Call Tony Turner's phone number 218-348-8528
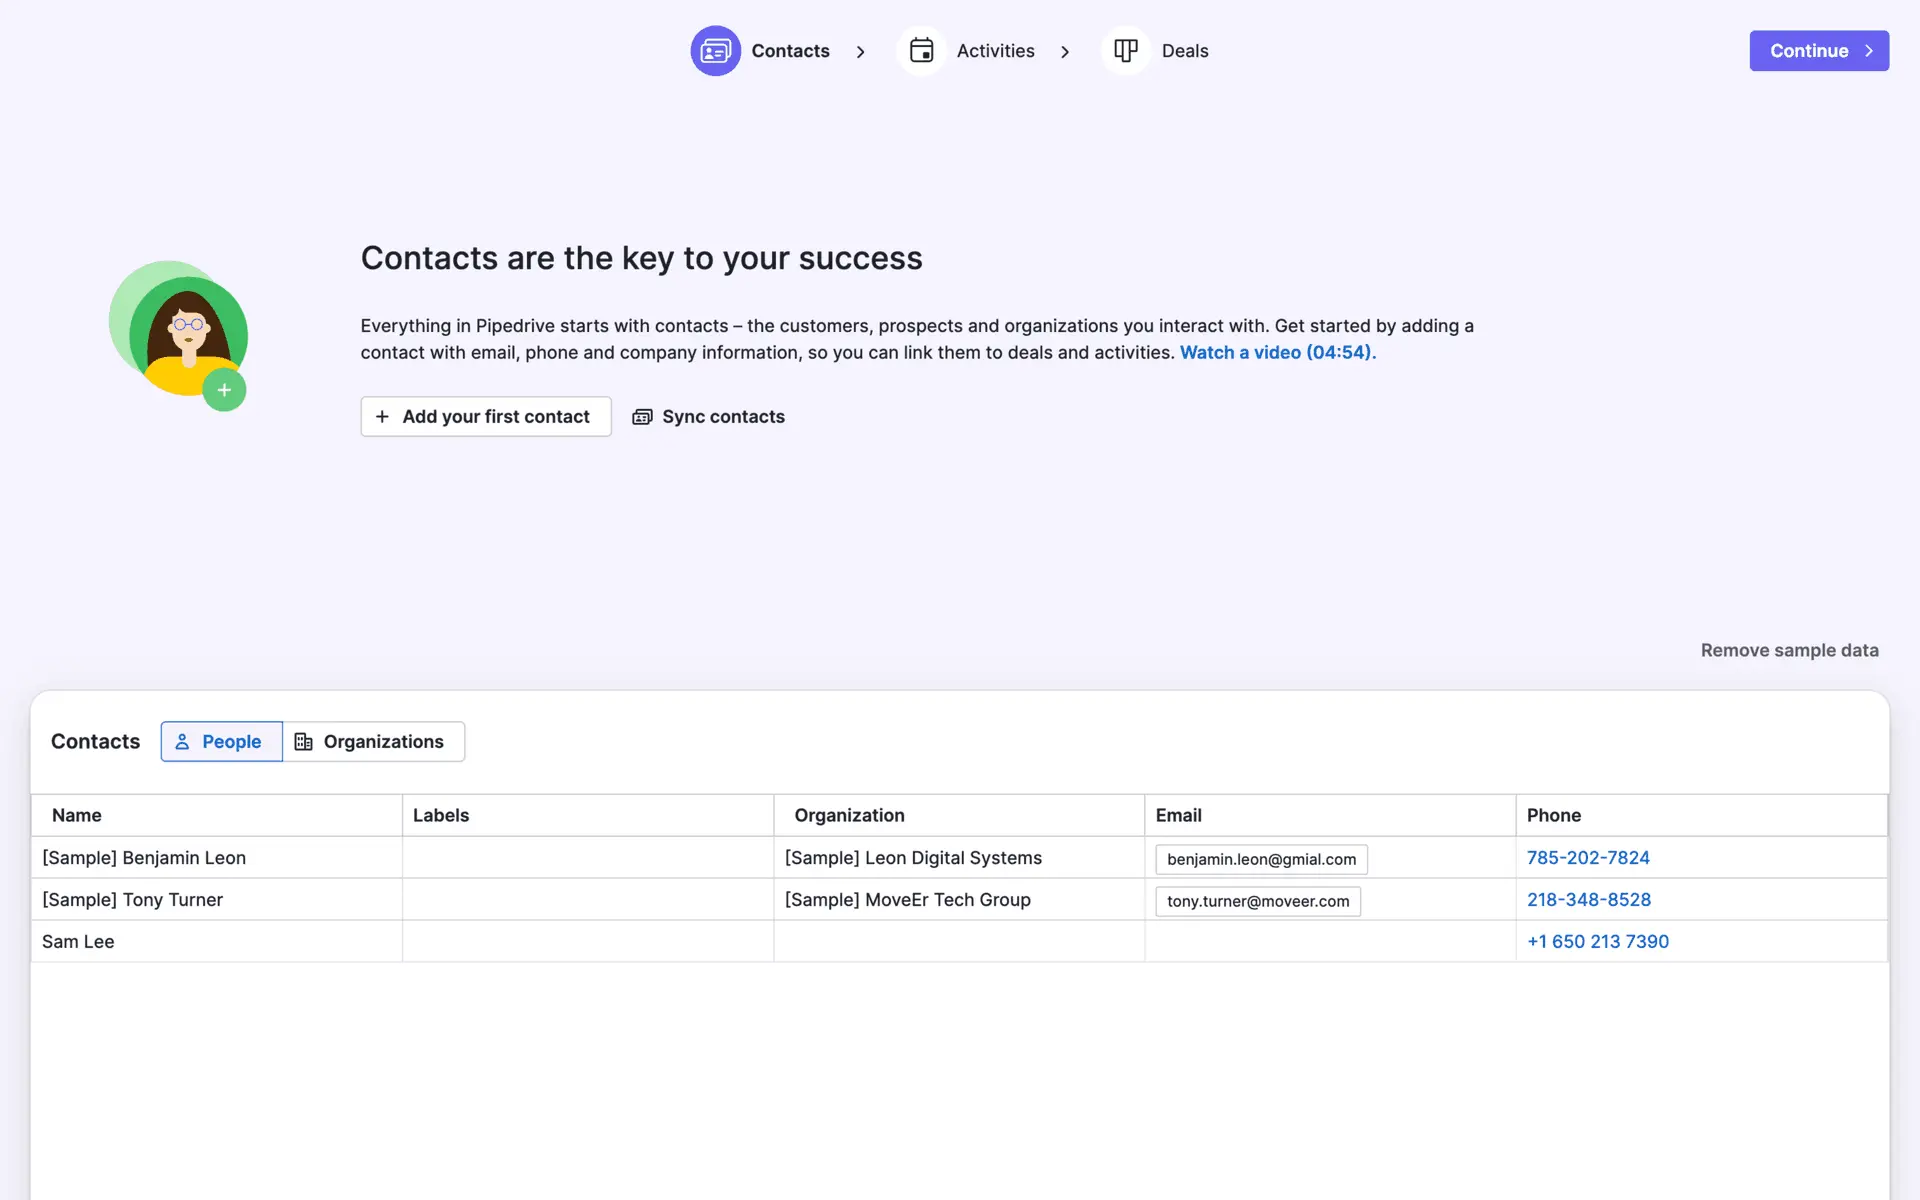 (1588, 900)
